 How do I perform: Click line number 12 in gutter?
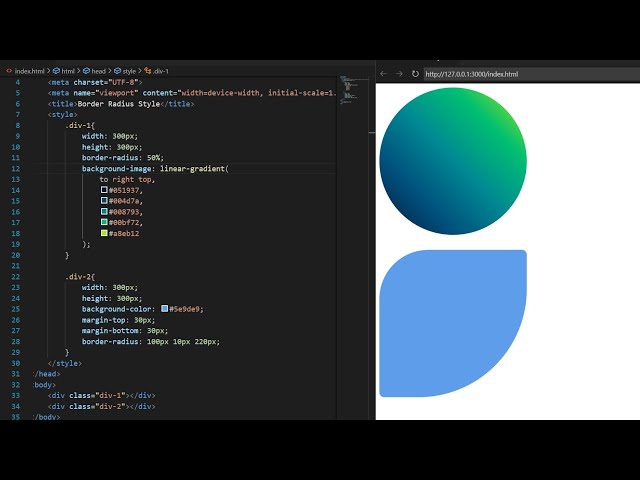coord(16,169)
